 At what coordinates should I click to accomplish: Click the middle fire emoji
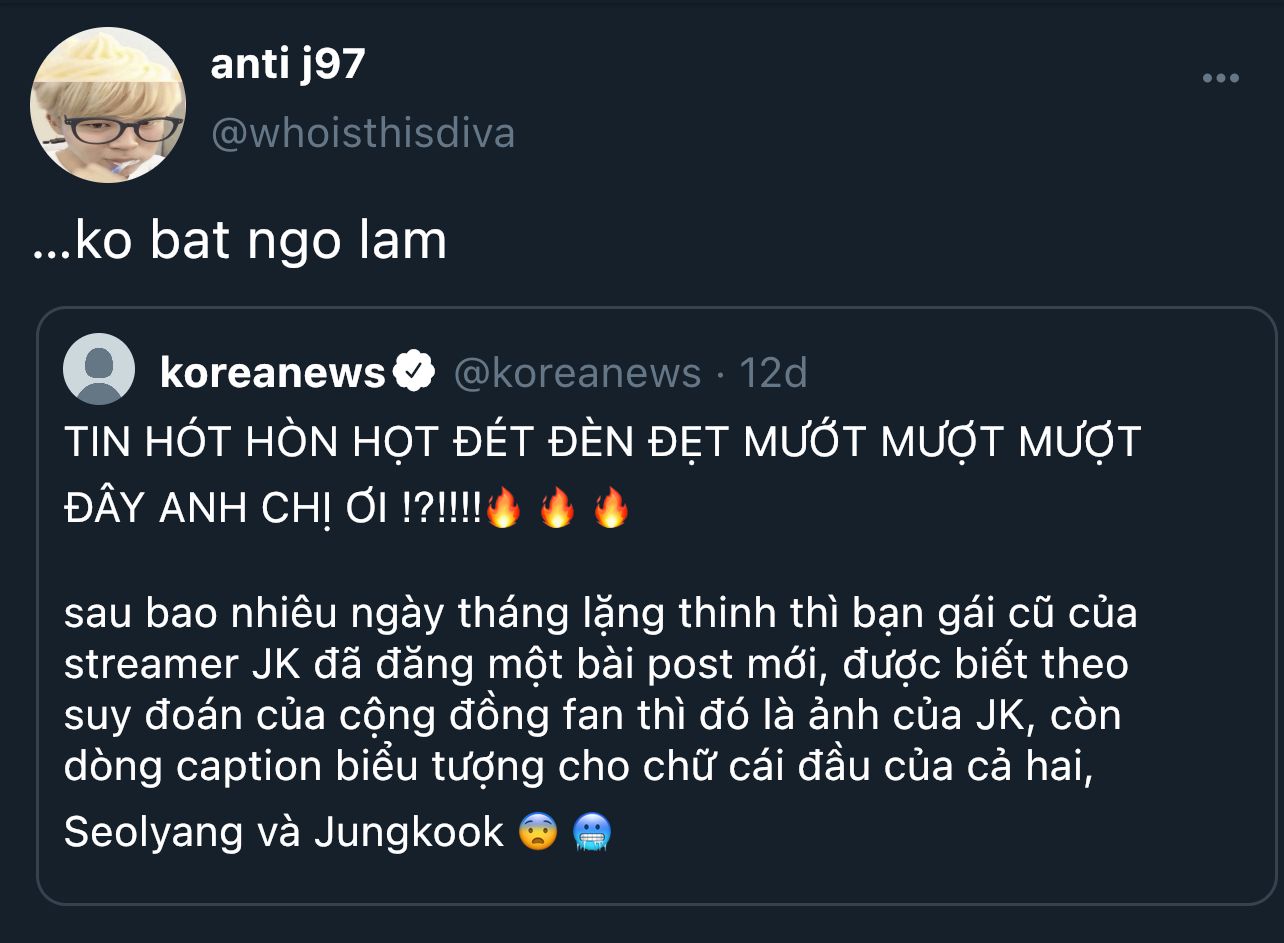click(x=557, y=509)
